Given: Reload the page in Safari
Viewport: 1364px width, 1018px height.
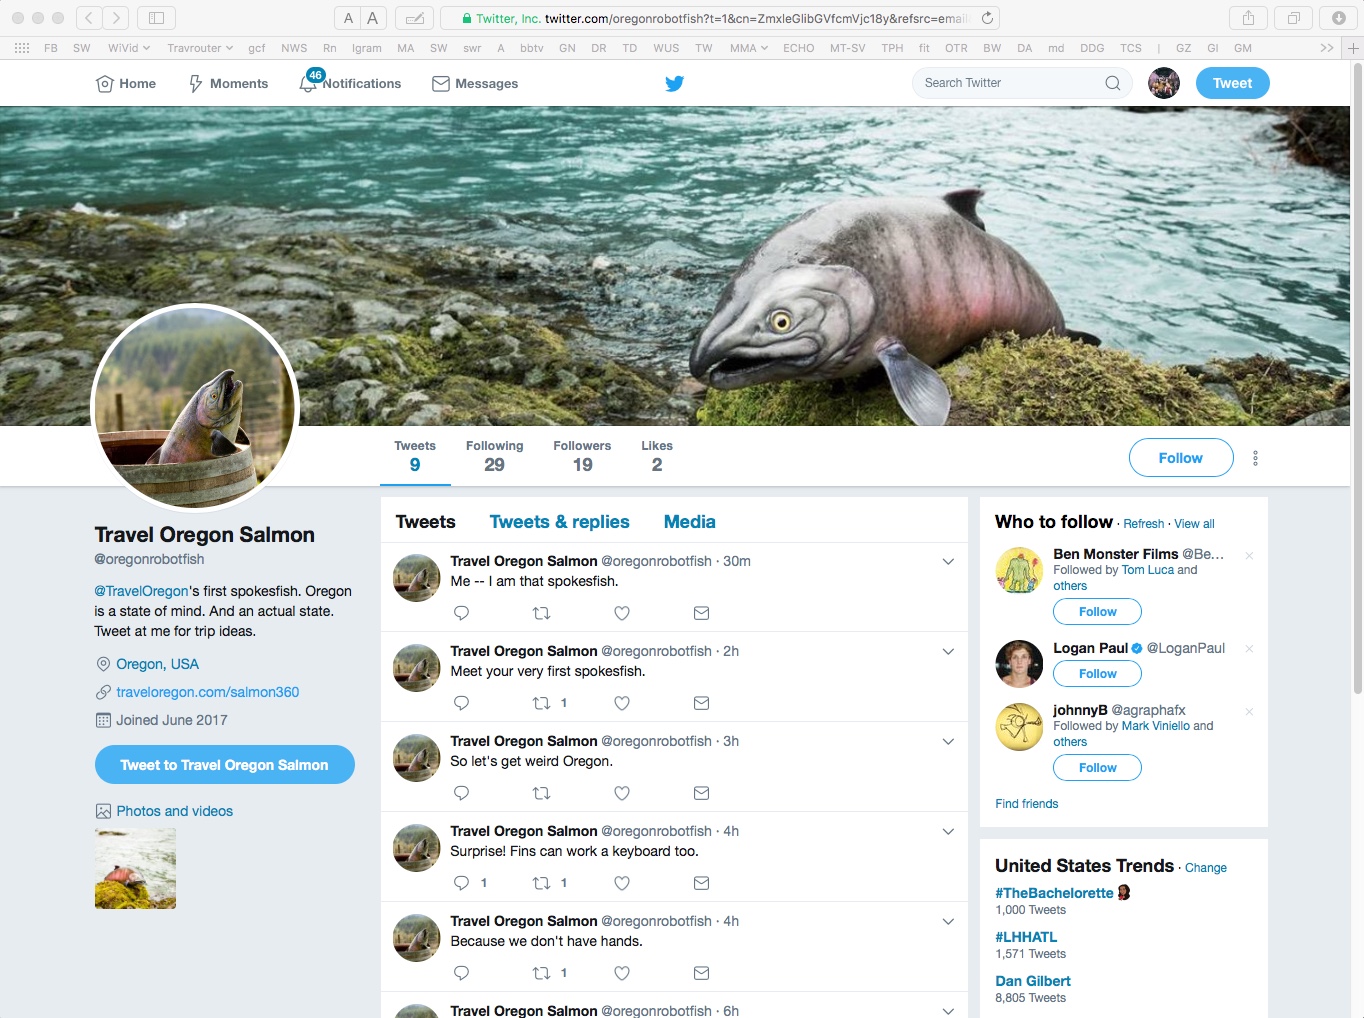Looking at the screenshot, I should coord(987,18).
